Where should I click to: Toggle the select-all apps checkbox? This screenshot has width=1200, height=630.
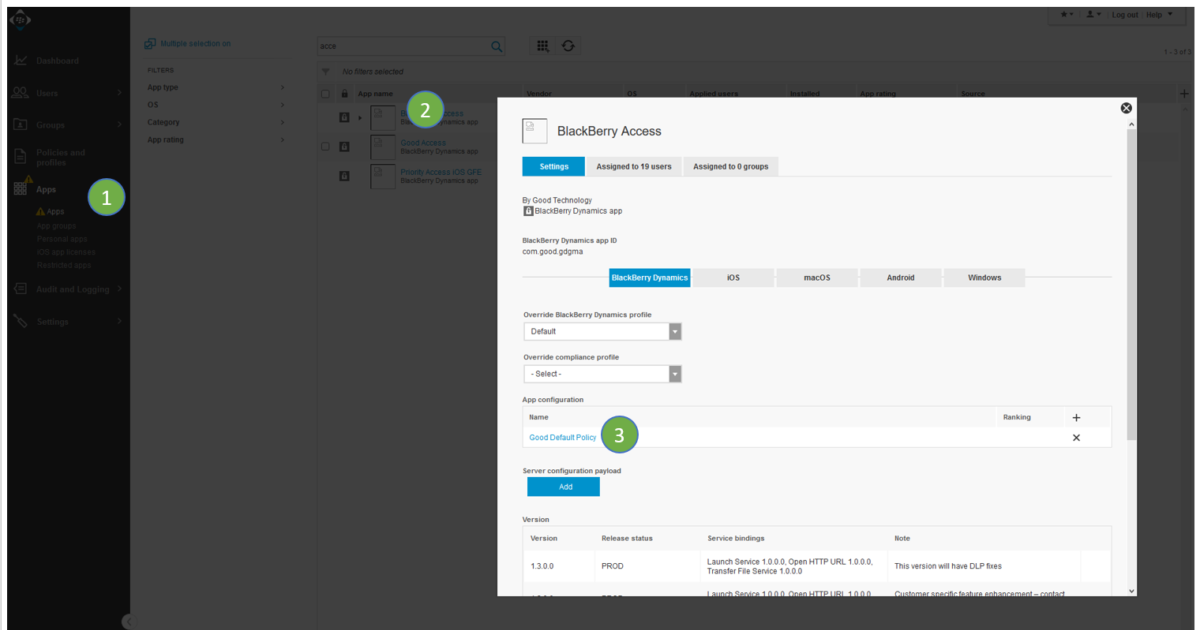(325, 93)
